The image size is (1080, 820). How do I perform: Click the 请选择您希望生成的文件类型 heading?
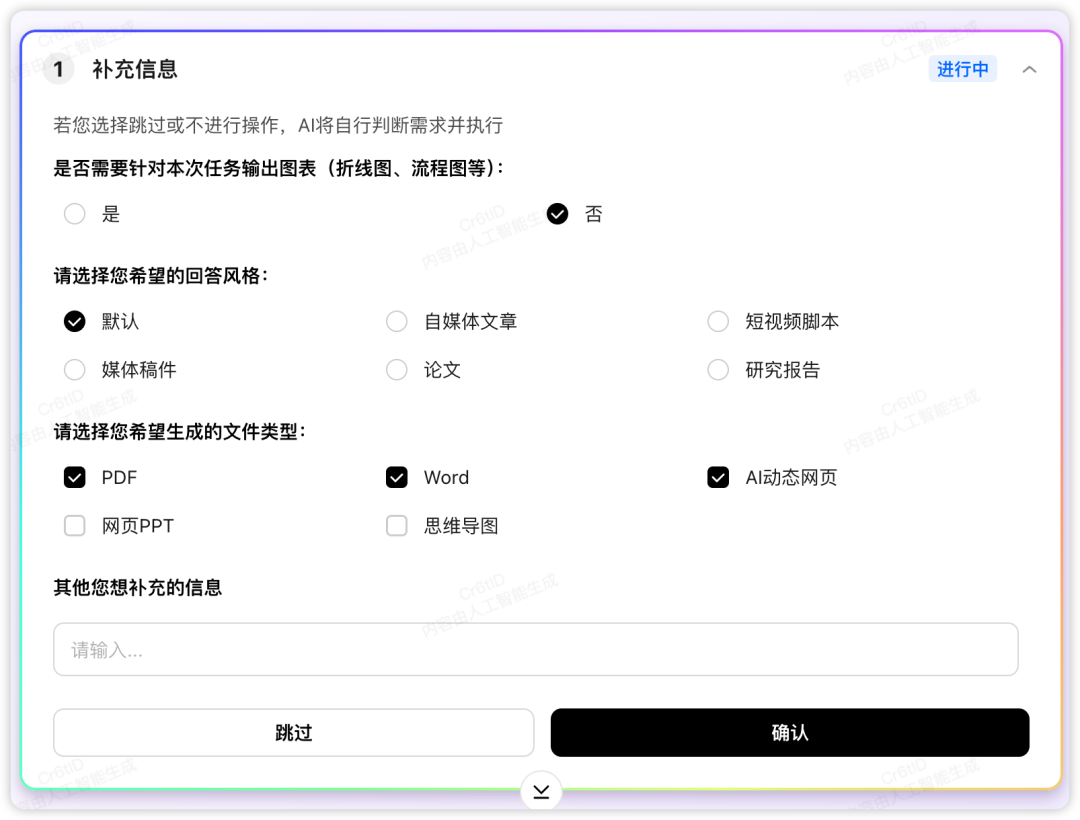(x=180, y=432)
